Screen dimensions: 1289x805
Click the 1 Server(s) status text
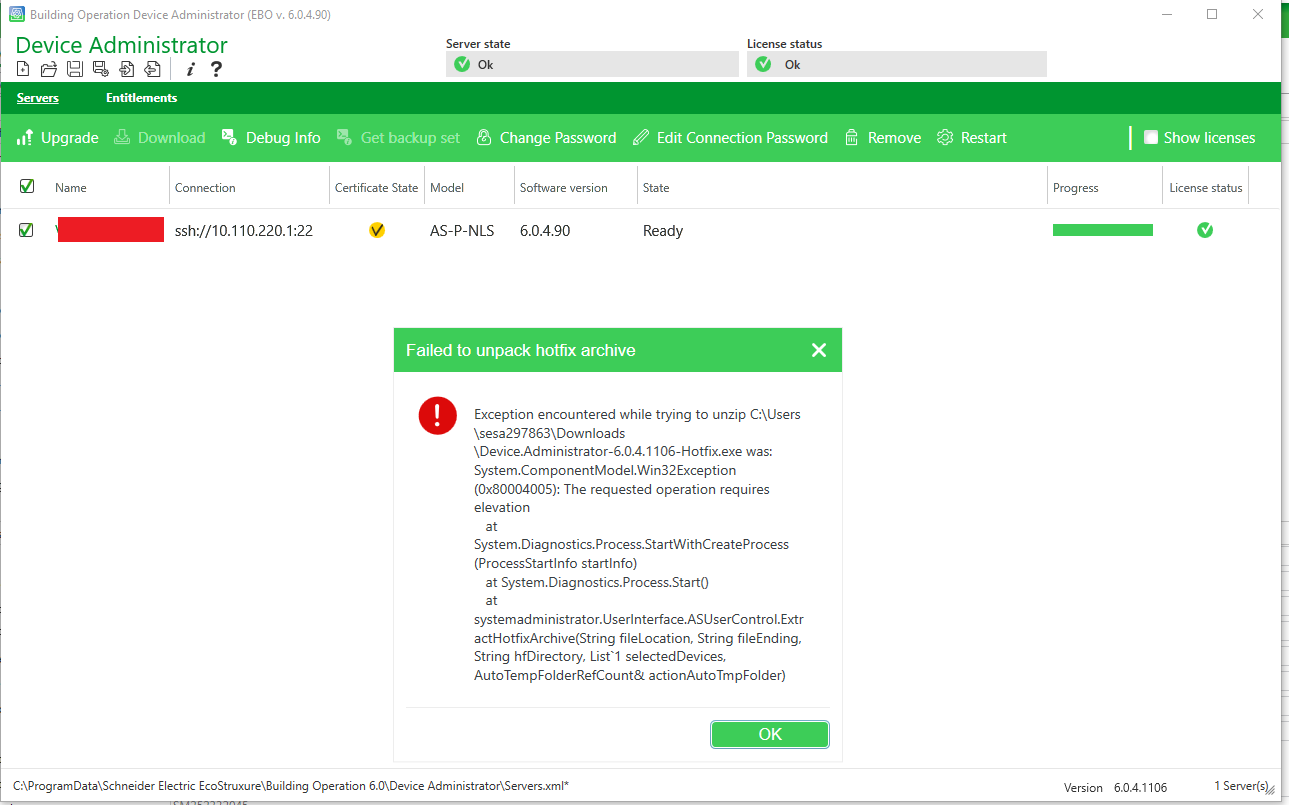point(1241,786)
